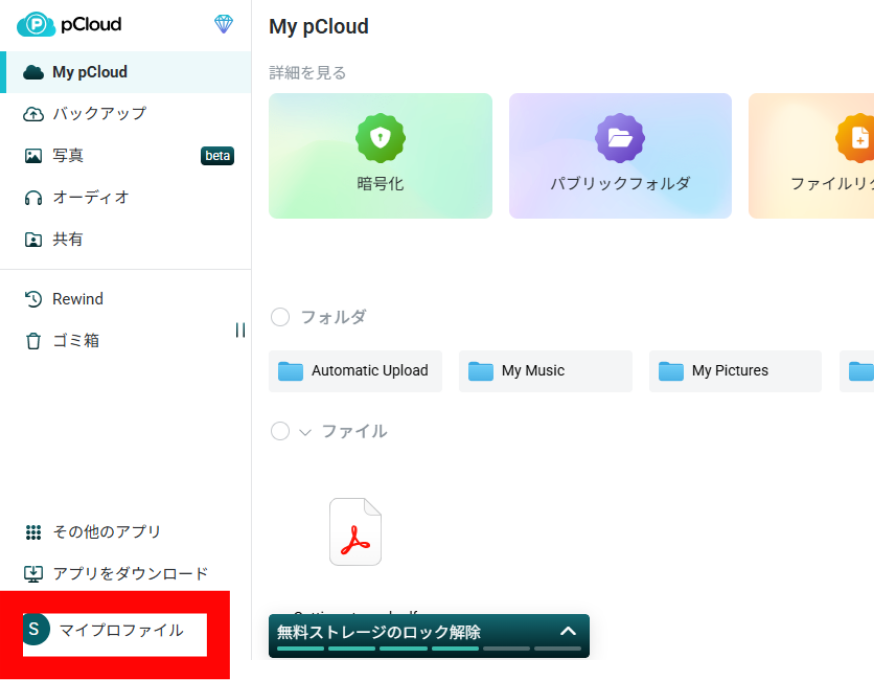Screen dimensions: 874x680
Task: Open the My Music folder
Action: 545,371
